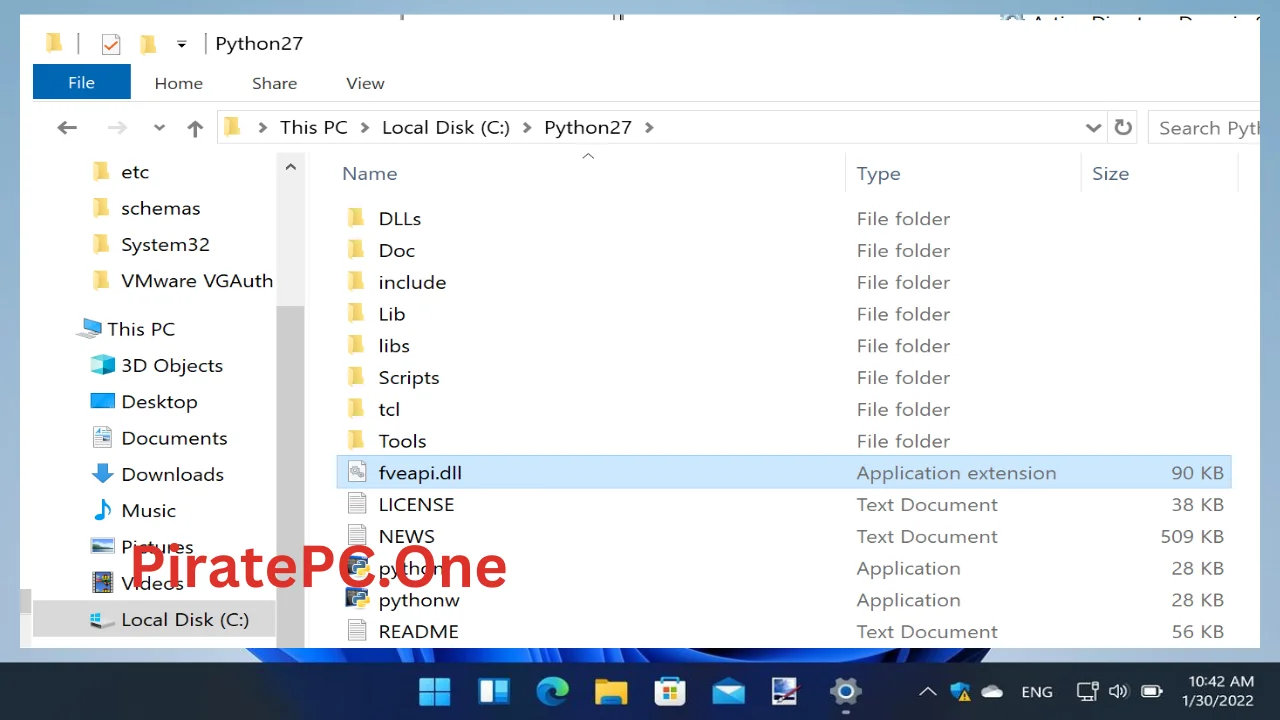The width and height of the screenshot is (1280, 720).
Task: Sort files by the Type column
Action: click(879, 173)
